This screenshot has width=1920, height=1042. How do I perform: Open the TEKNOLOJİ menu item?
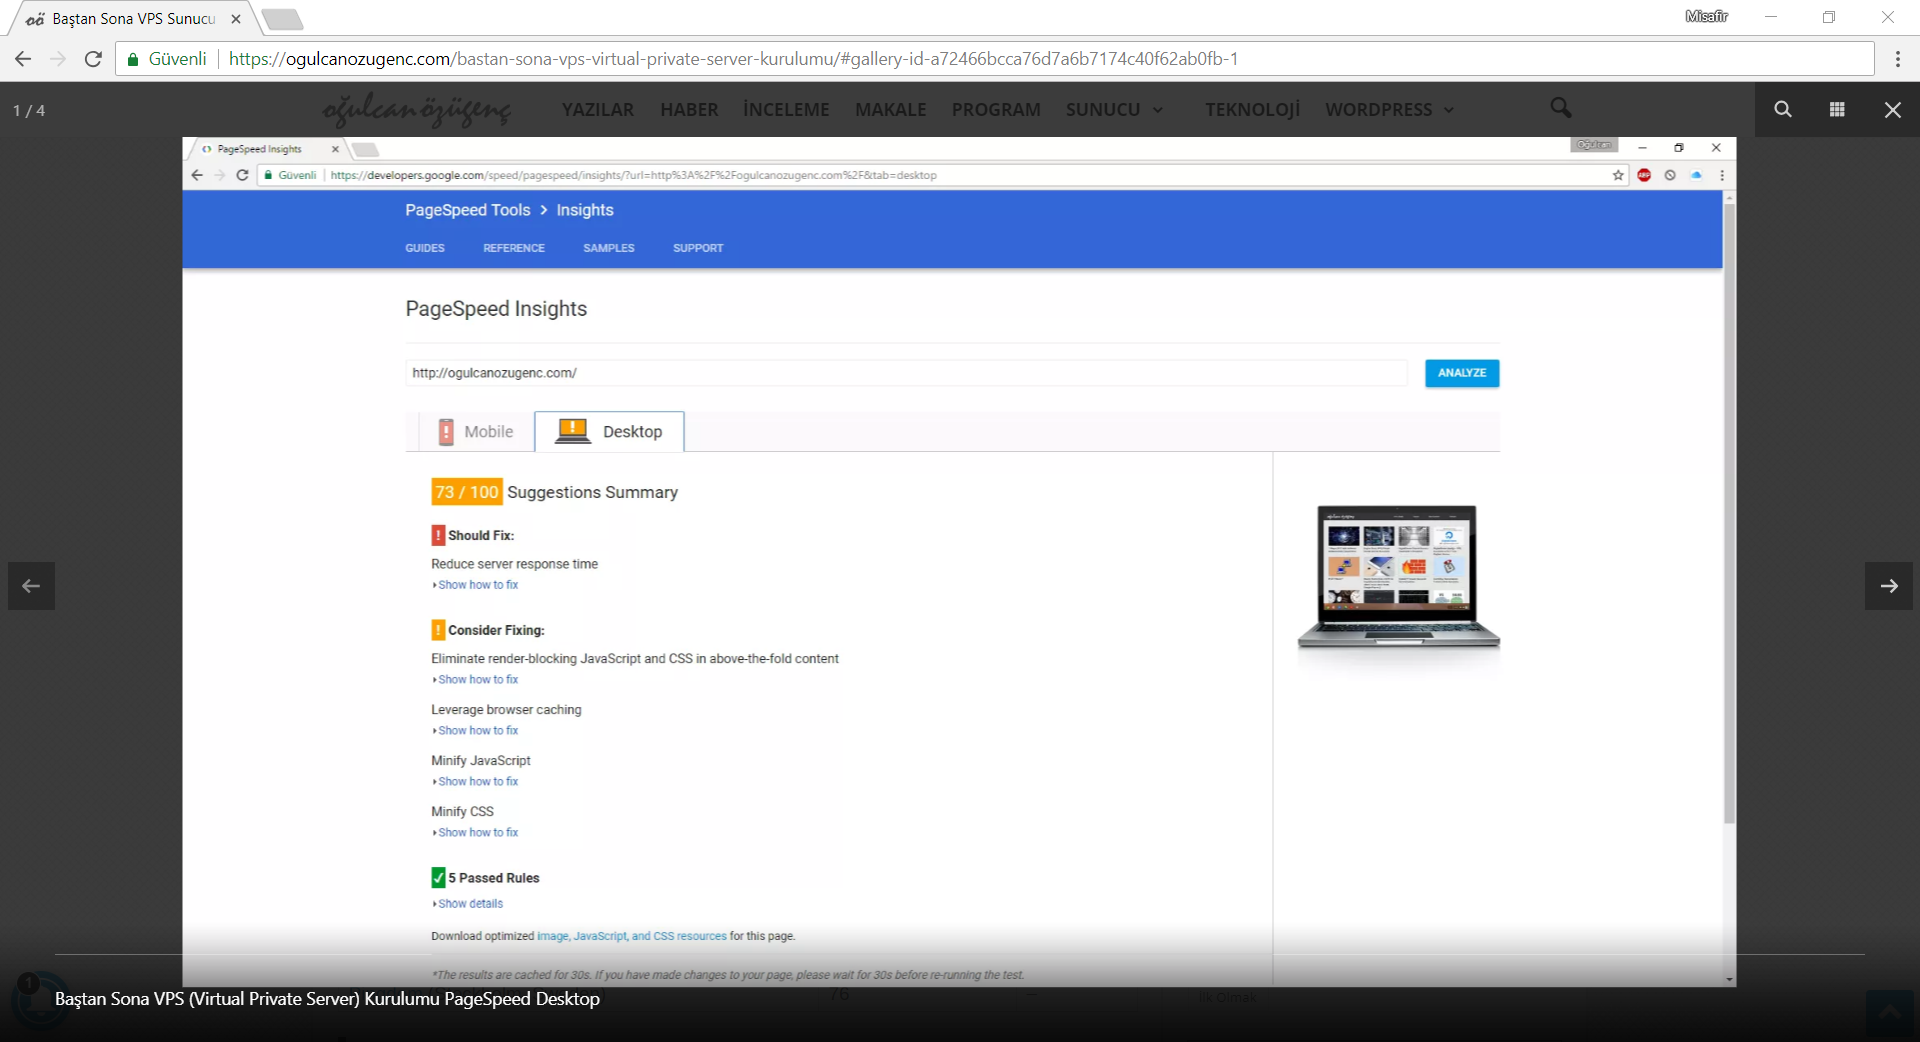tap(1253, 110)
